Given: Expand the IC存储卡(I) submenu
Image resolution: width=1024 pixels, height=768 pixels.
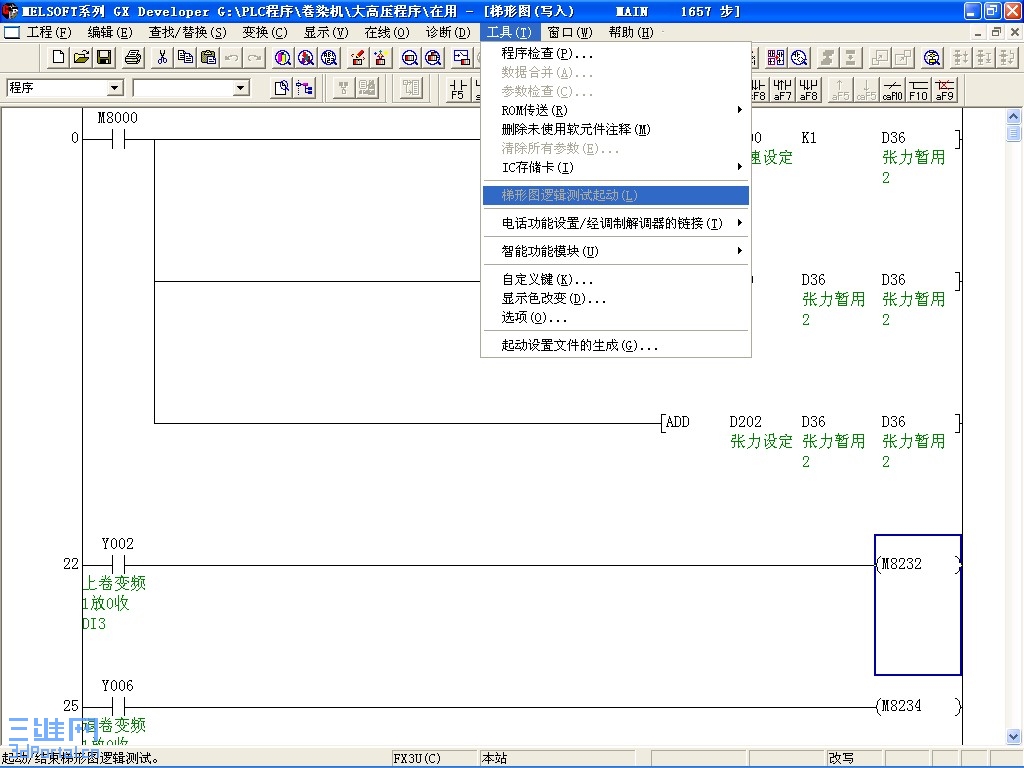Looking at the screenshot, I should [616, 167].
